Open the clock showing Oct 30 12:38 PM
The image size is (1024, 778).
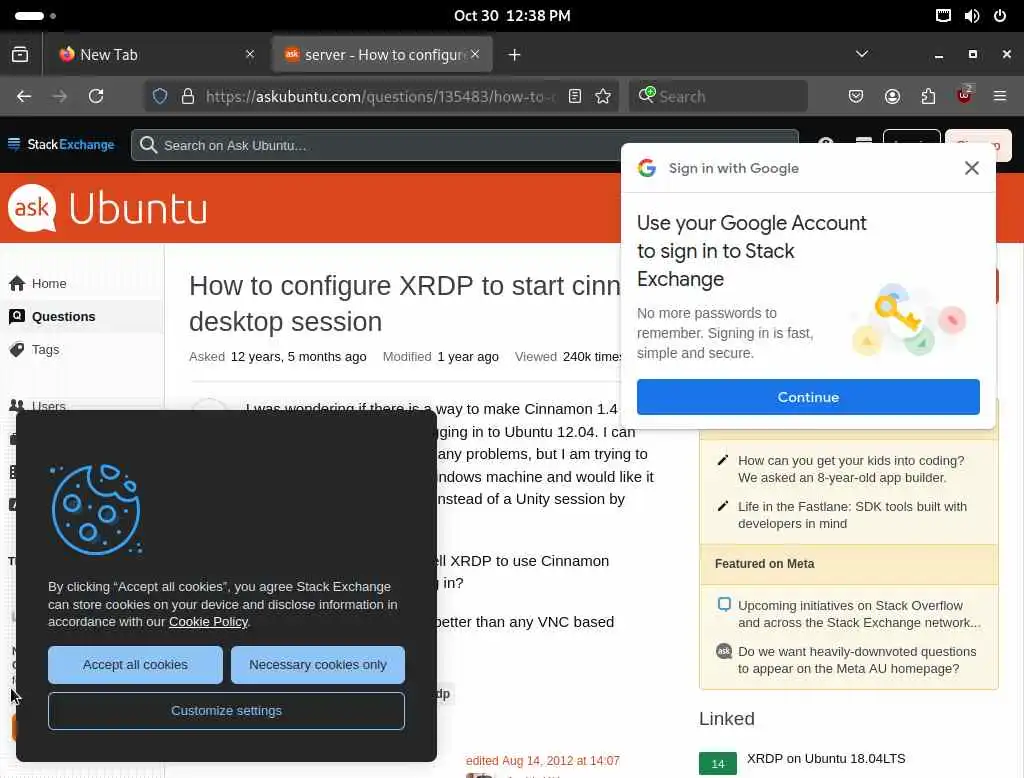(512, 16)
